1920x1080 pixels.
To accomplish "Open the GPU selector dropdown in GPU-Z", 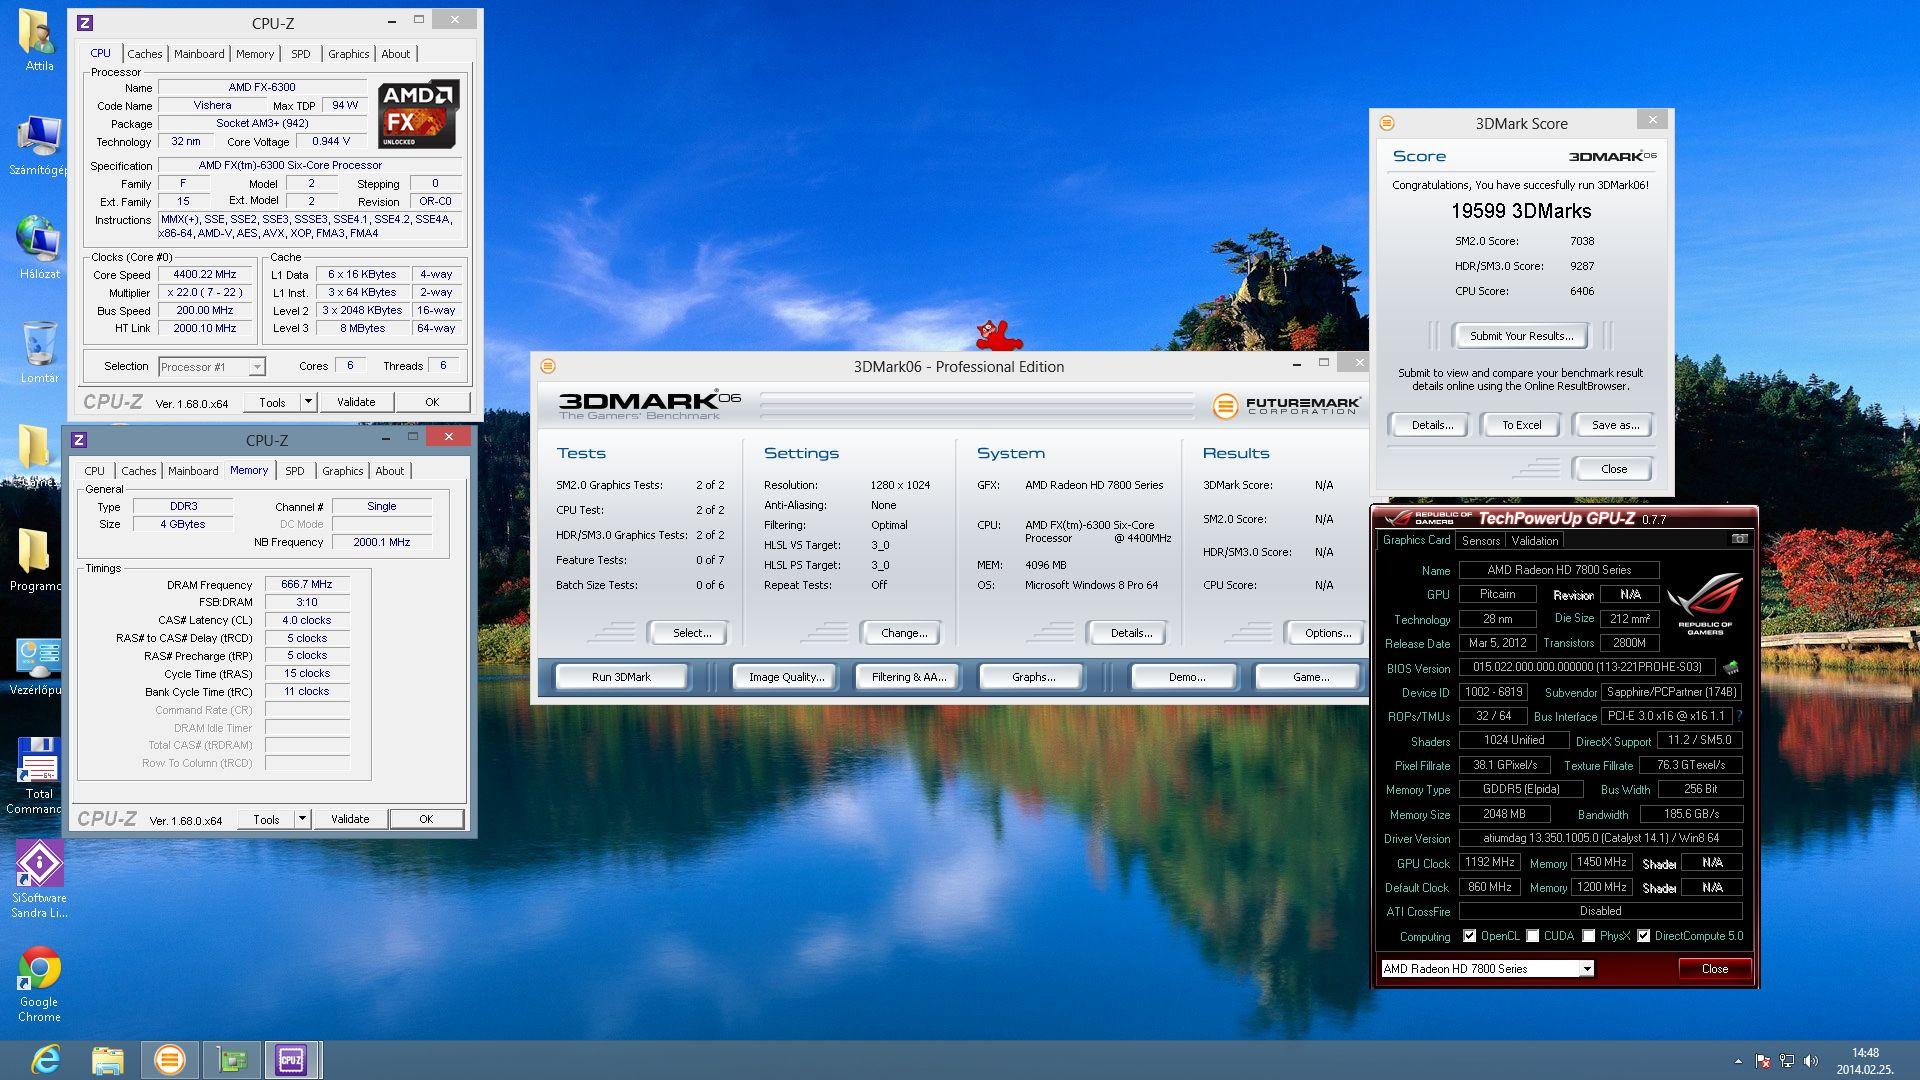I will (1487, 968).
